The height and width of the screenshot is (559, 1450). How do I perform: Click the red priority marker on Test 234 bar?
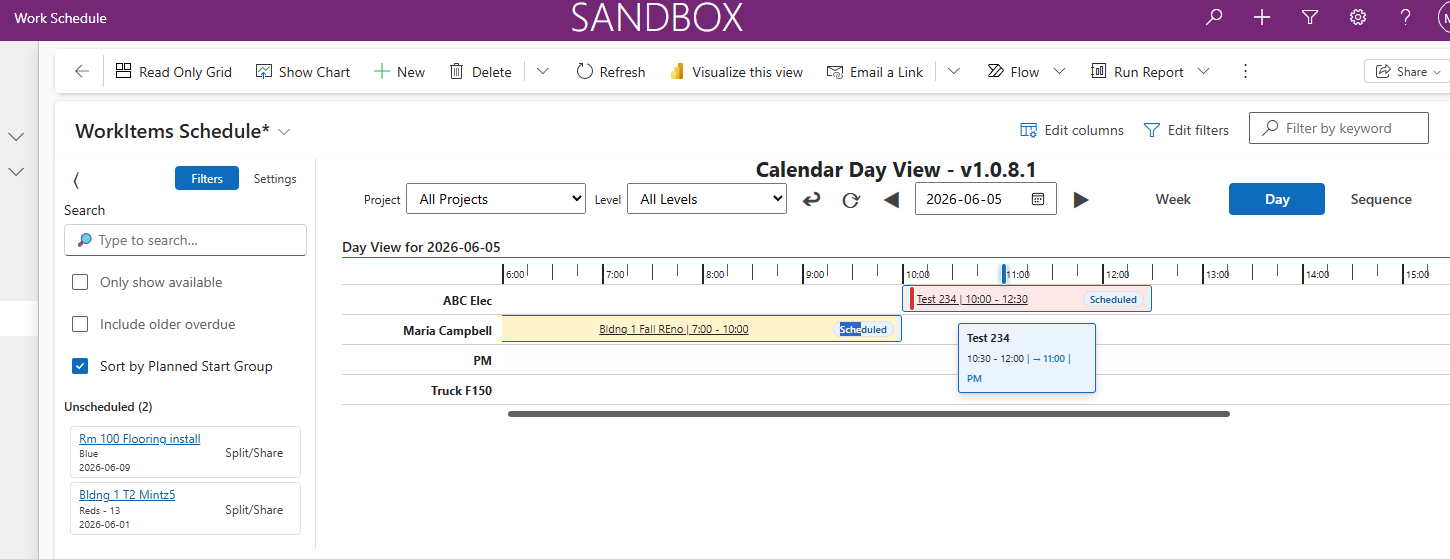[x=911, y=298]
